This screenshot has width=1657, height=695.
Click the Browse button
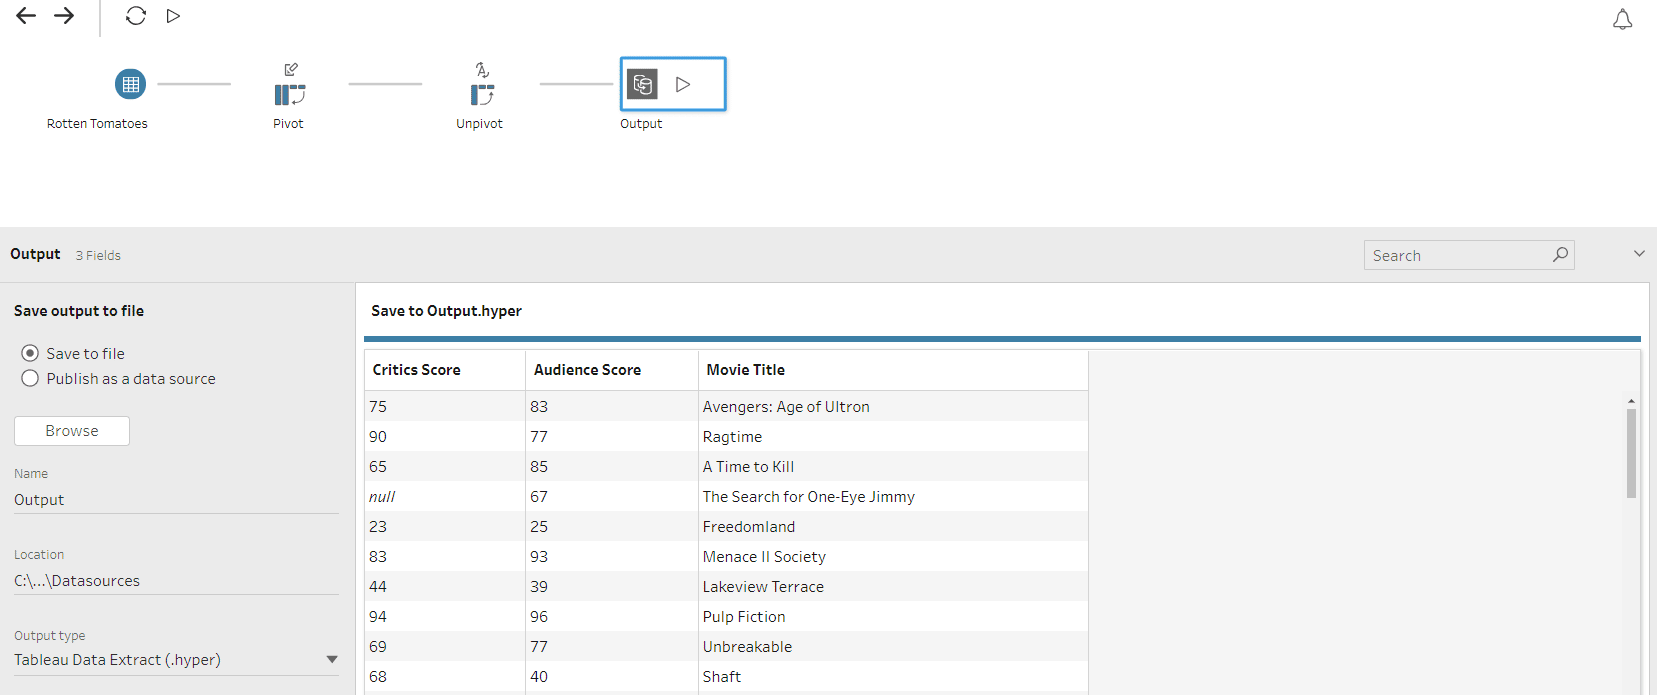(72, 431)
